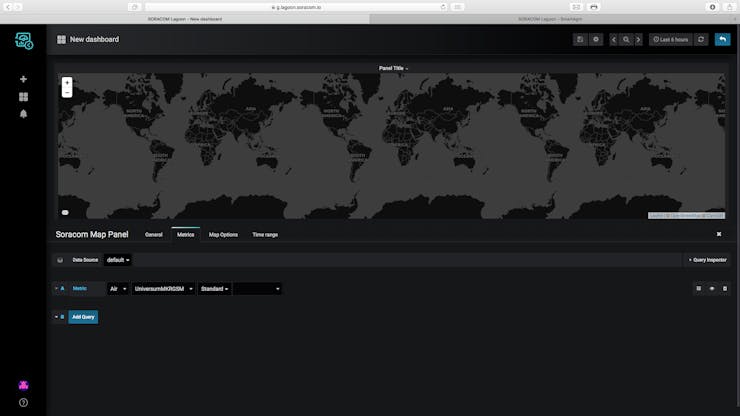Open query A options menu icon
740x416 pixels.
[698, 289]
